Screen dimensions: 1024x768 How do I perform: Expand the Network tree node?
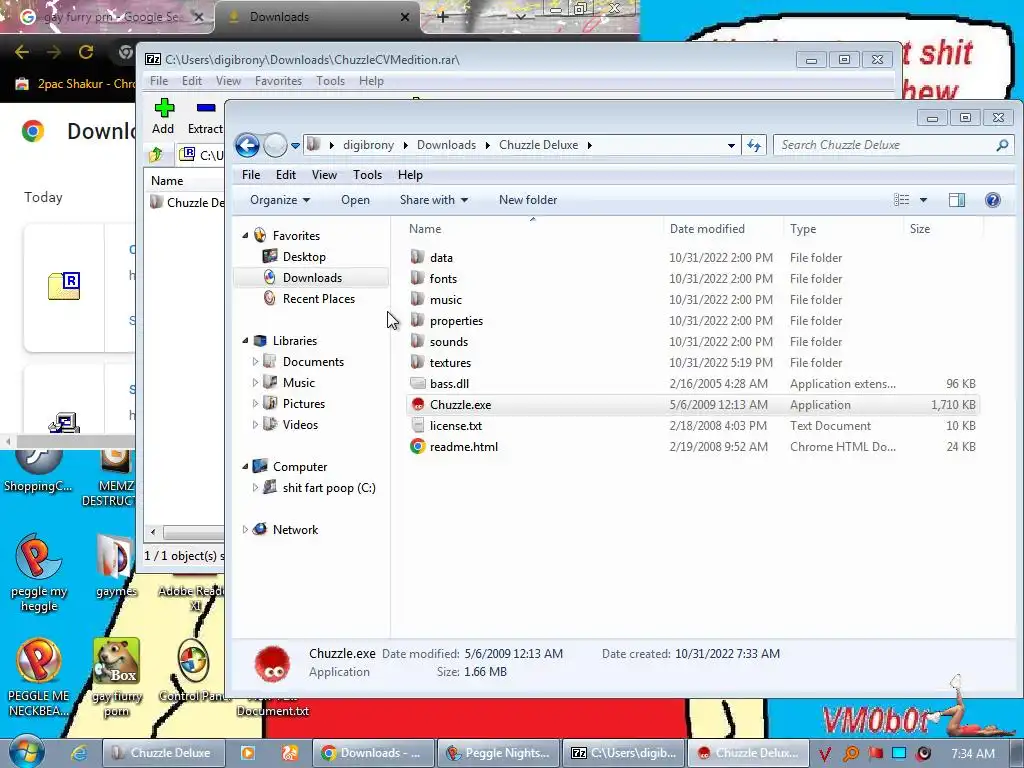[246, 530]
